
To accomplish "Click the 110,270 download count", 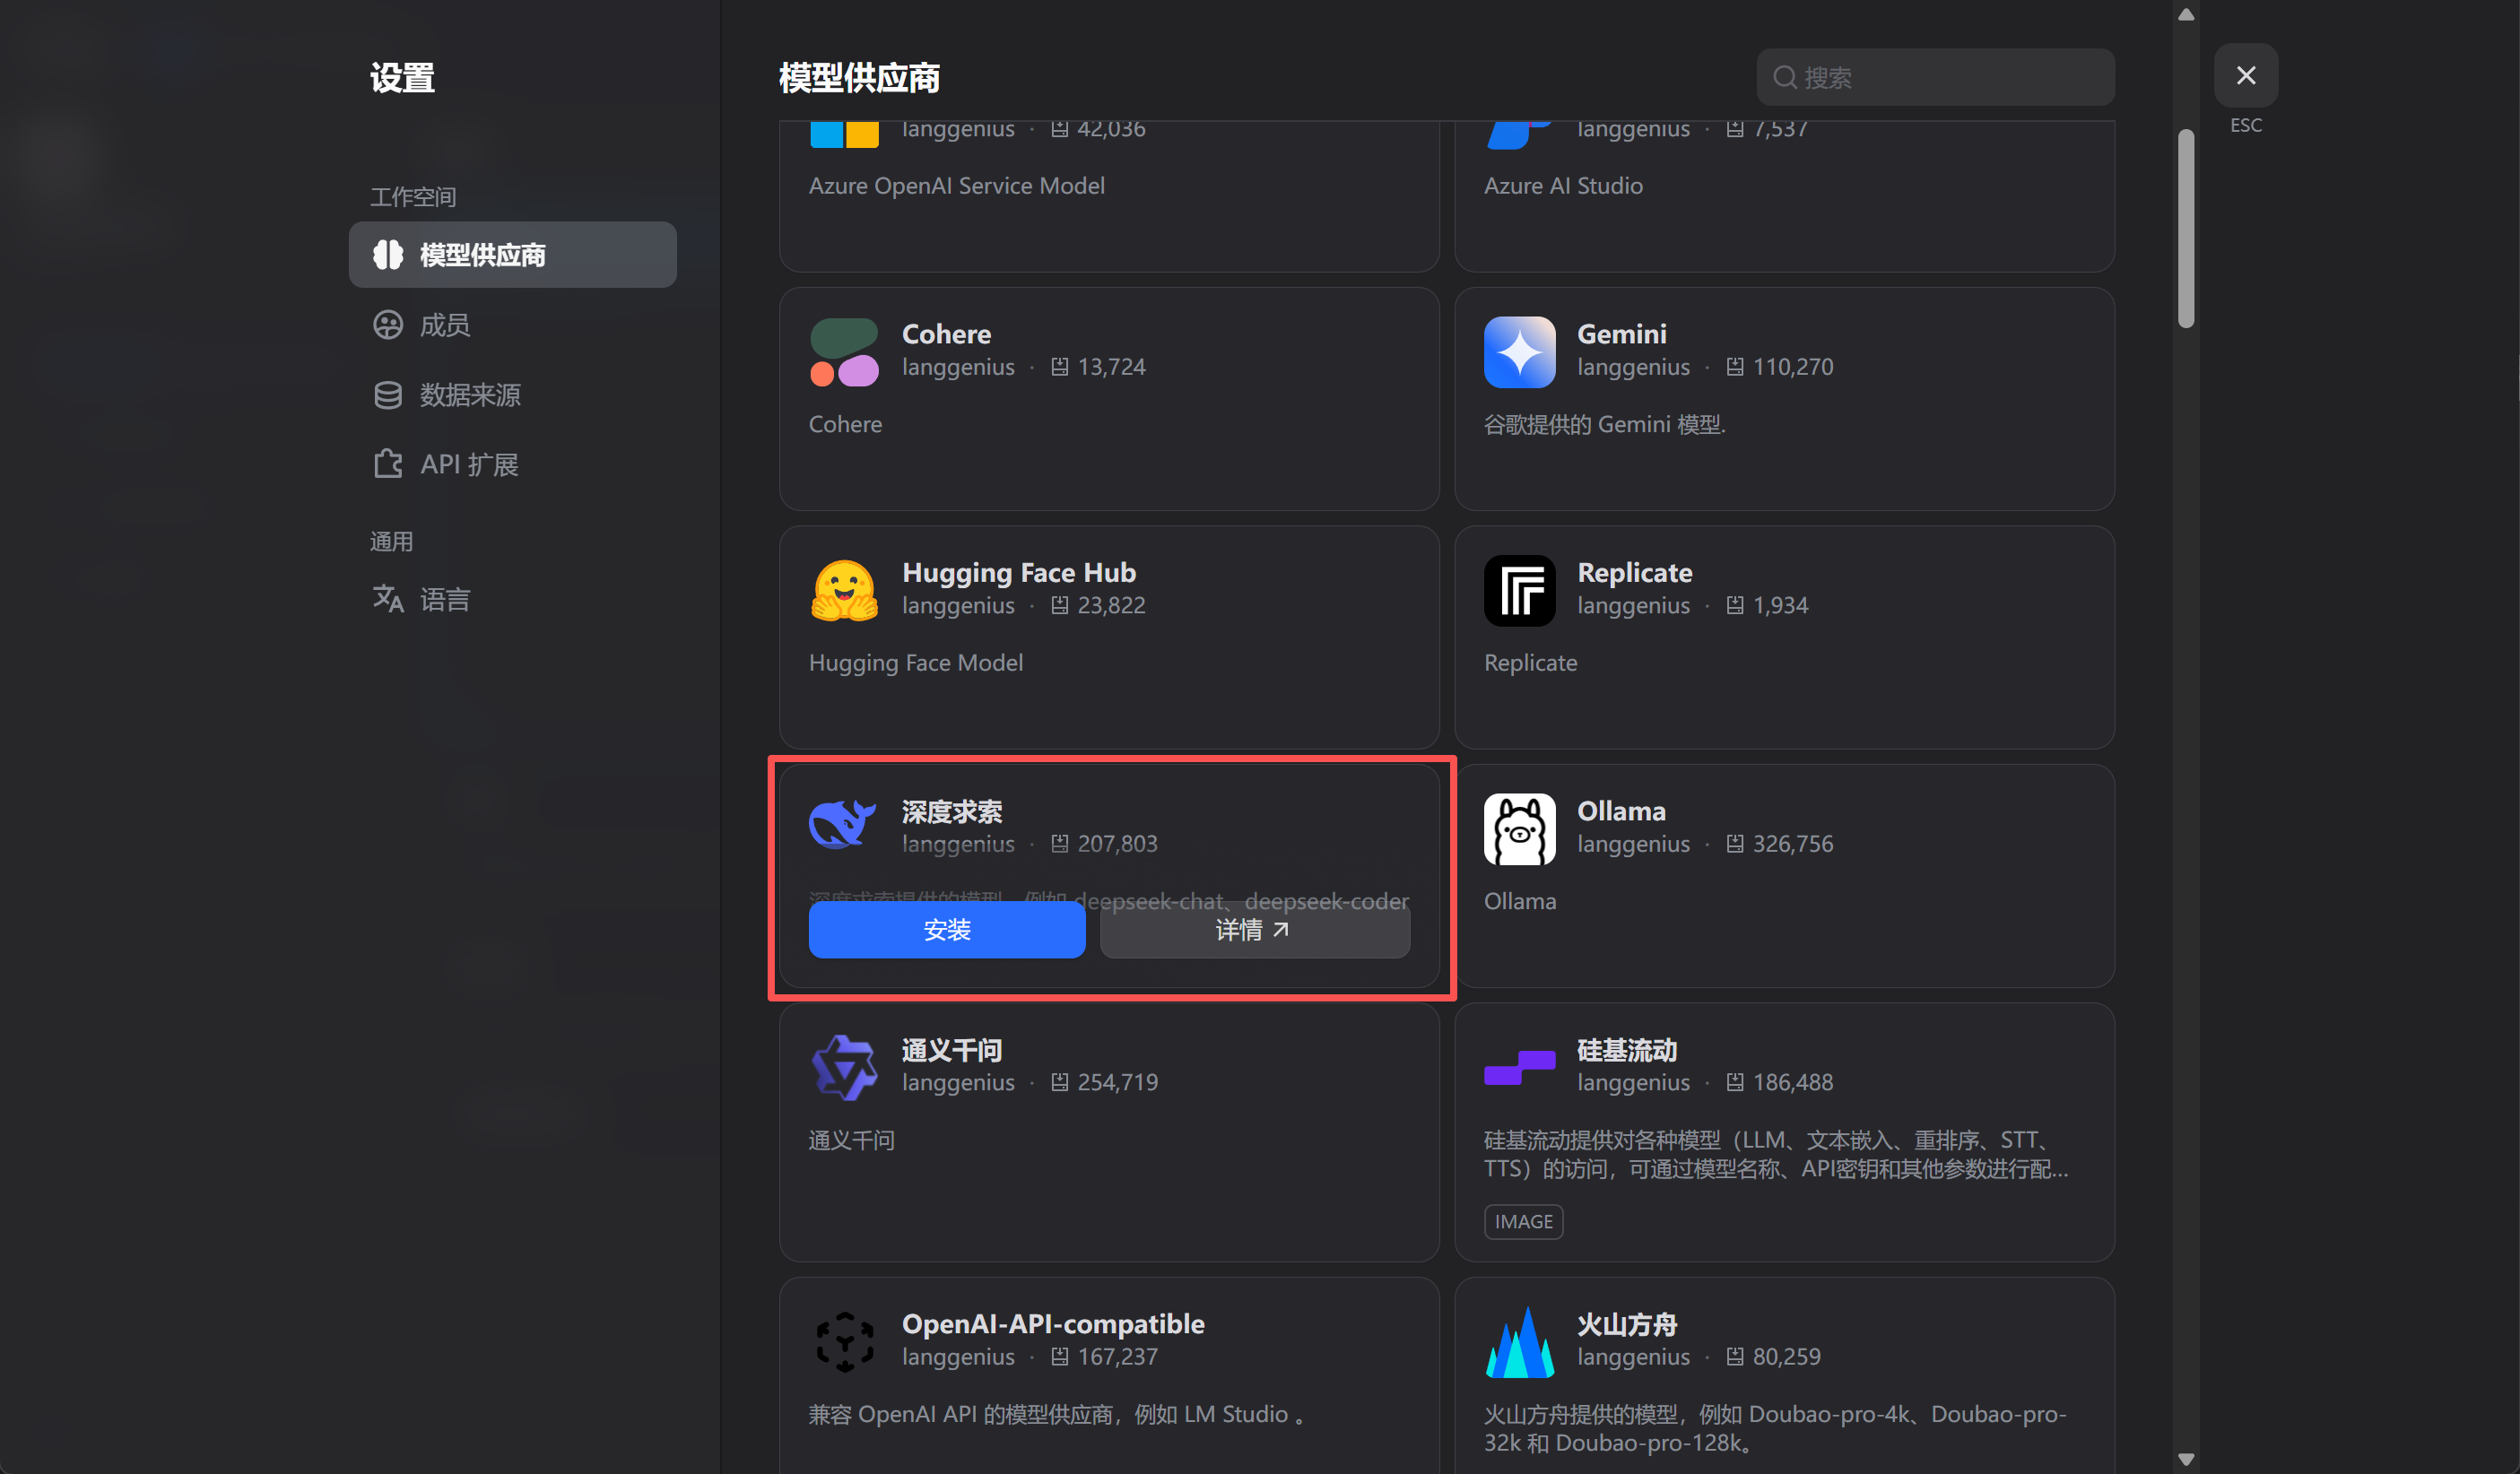I will [1793, 367].
